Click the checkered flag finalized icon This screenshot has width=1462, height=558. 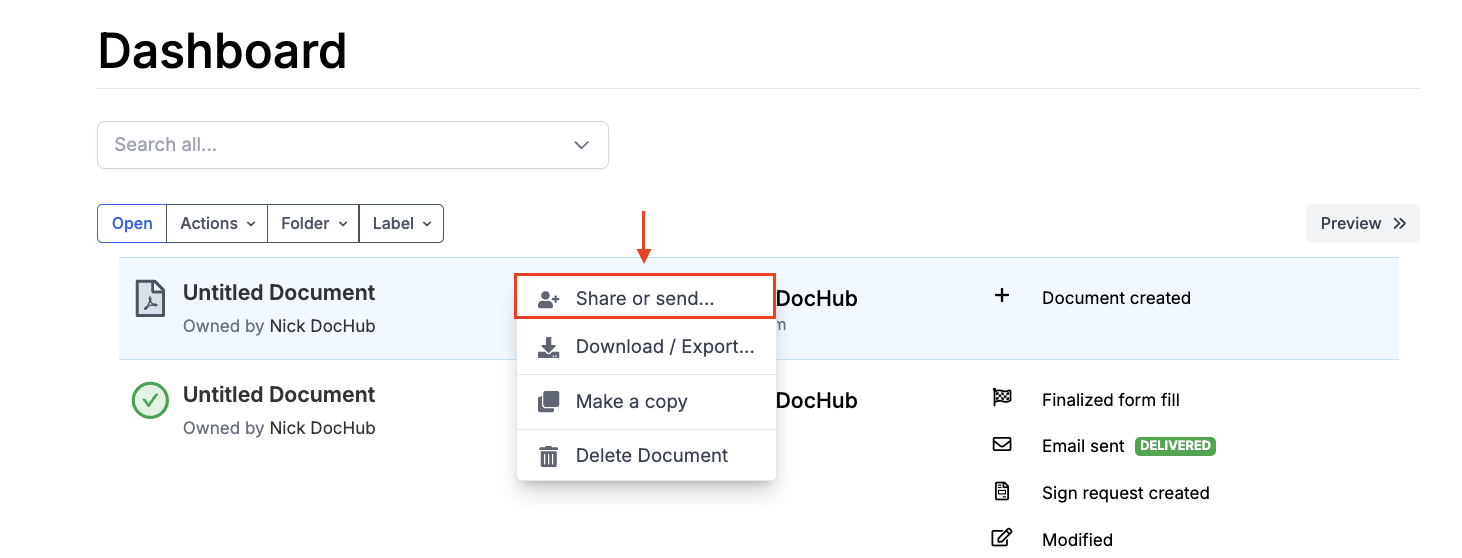(1001, 398)
